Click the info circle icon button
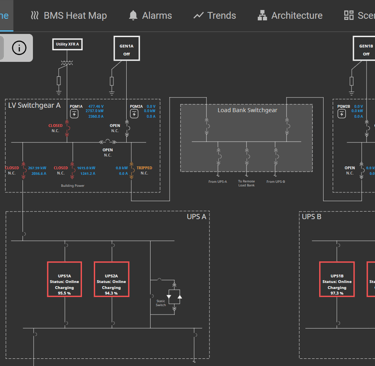 19,48
